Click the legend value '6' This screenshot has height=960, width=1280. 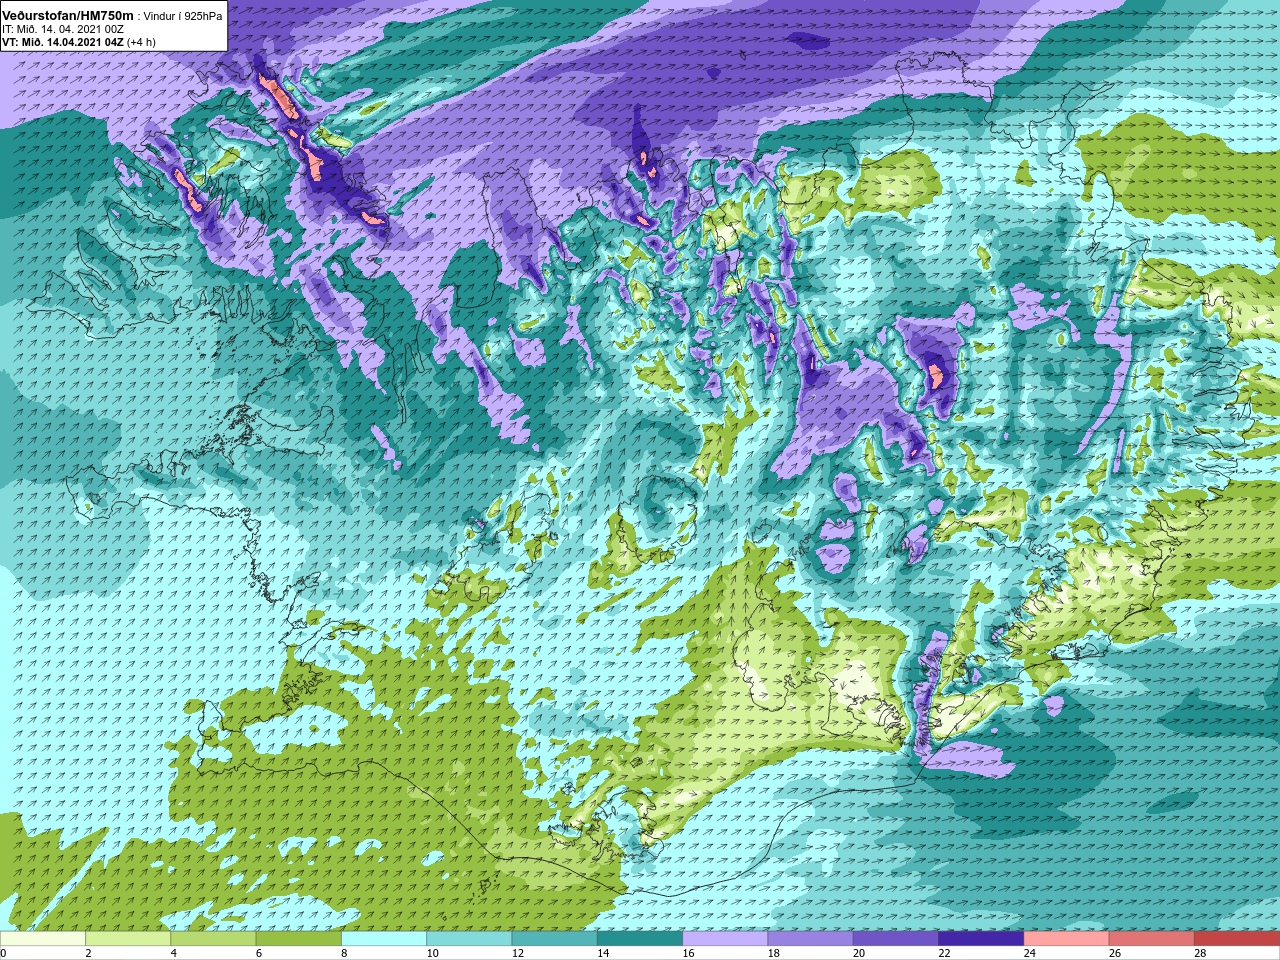point(259,953)
